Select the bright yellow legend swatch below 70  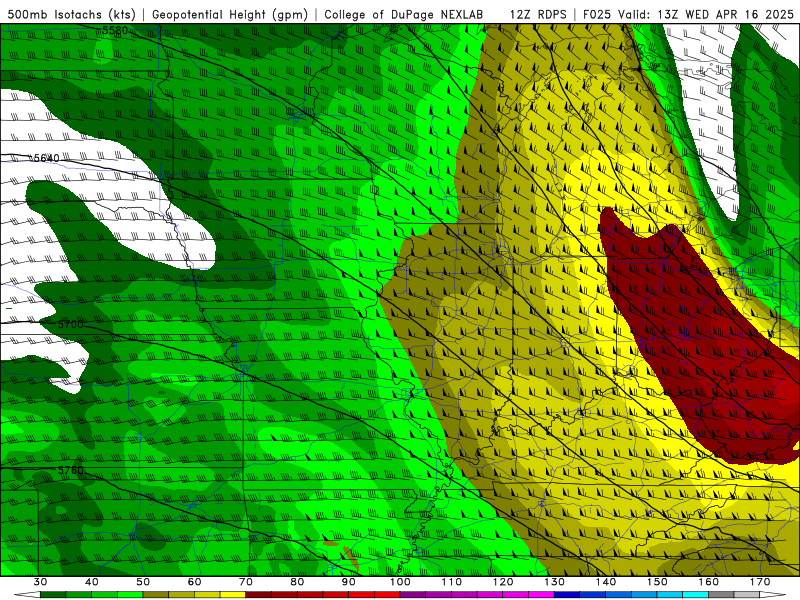pos(233,595)
